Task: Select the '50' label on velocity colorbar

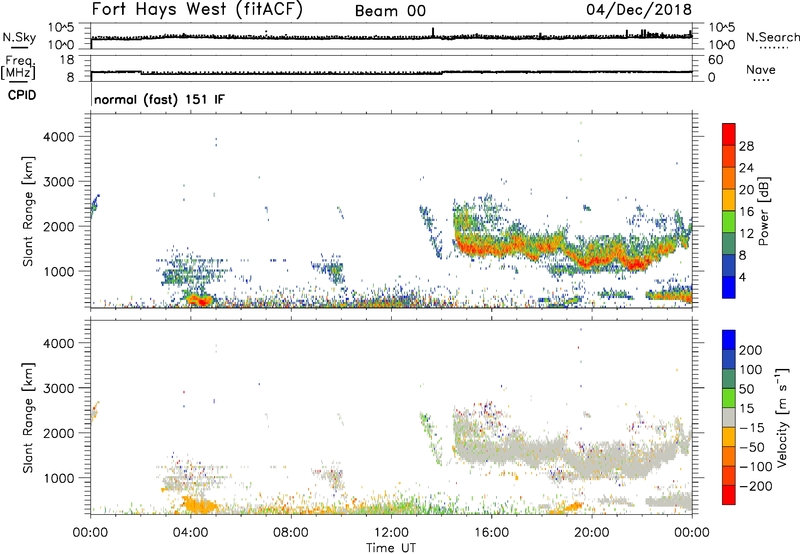Action: (x=746, y=389)
